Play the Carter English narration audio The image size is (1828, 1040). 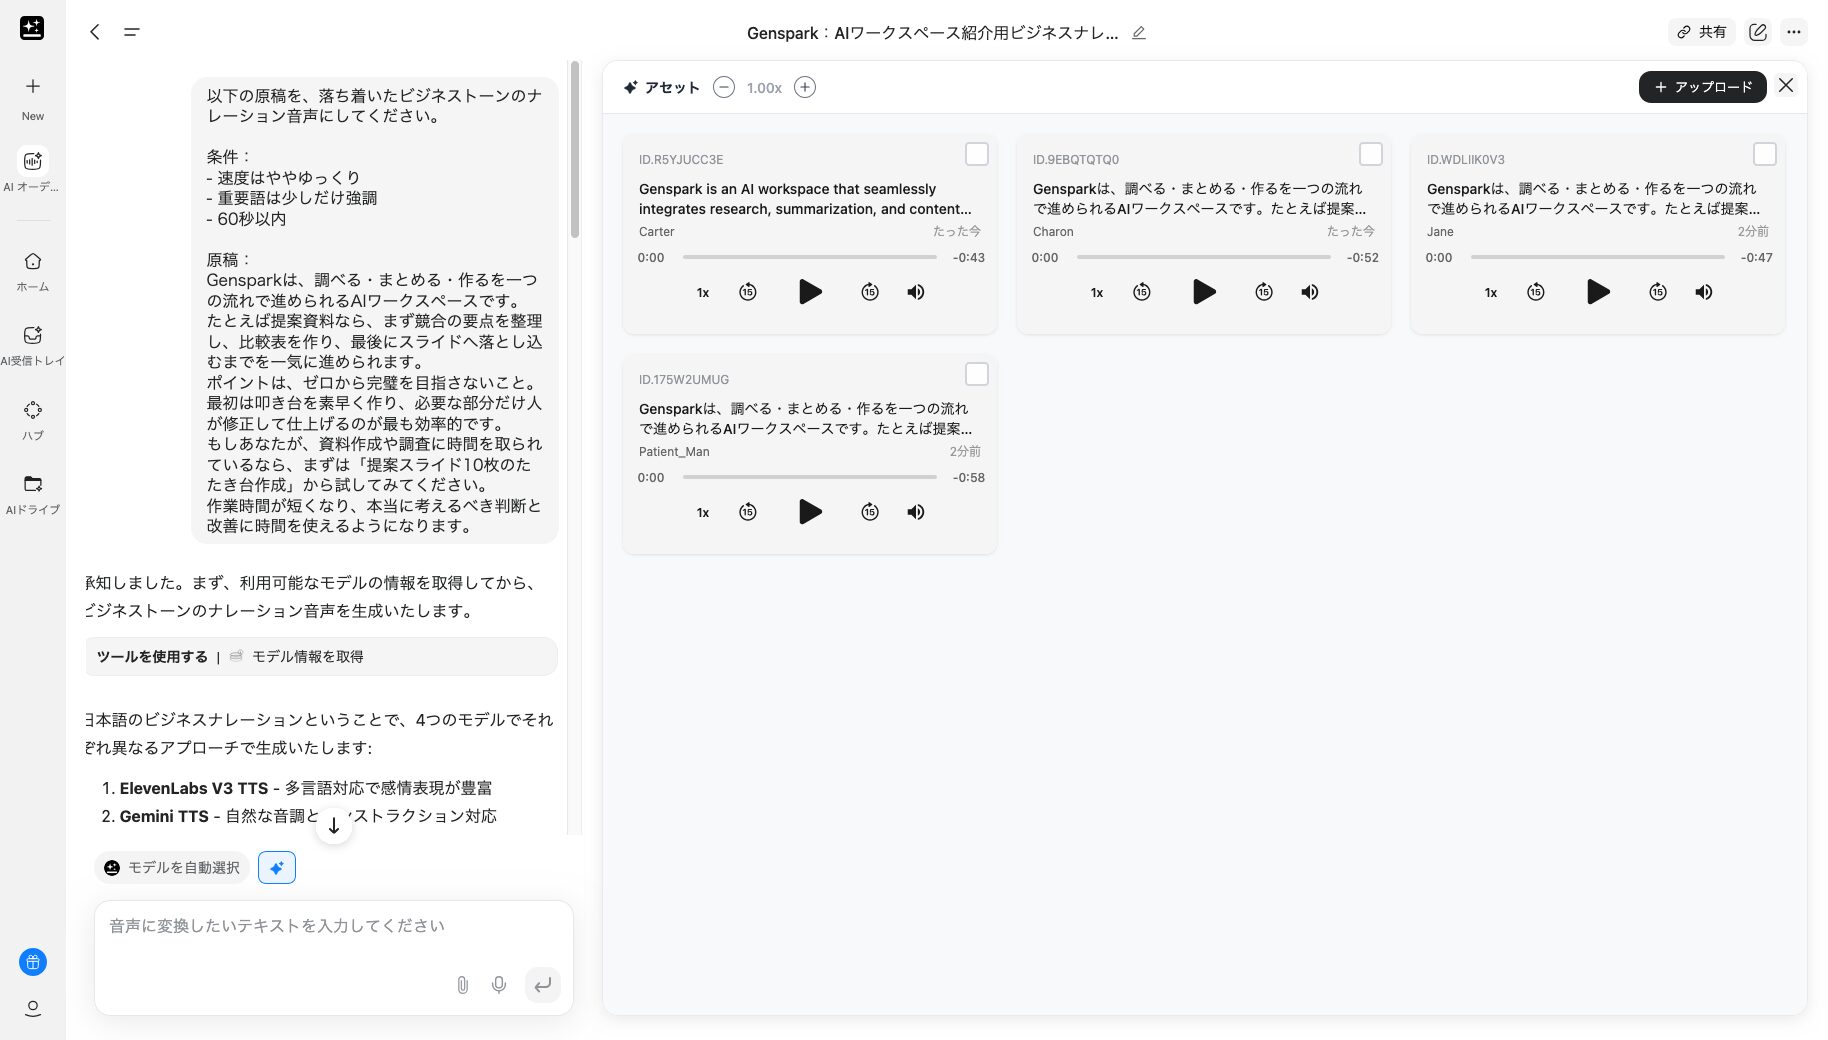point(810,292)
